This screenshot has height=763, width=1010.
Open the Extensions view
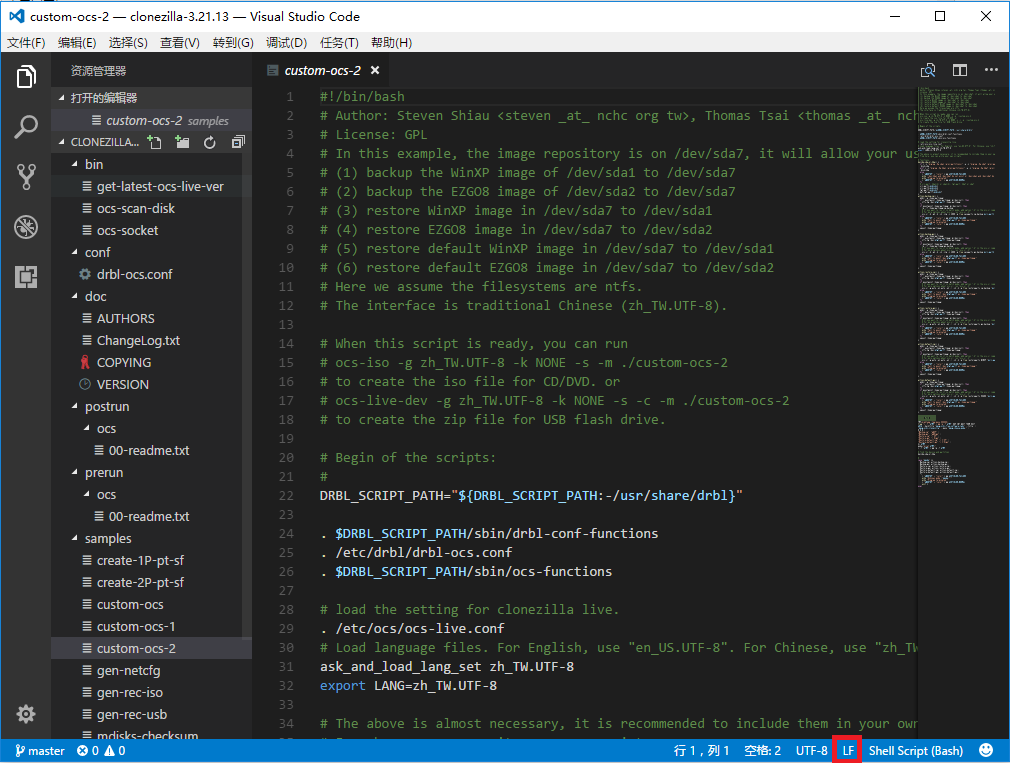pyautogui.click(x=26, y=277)
